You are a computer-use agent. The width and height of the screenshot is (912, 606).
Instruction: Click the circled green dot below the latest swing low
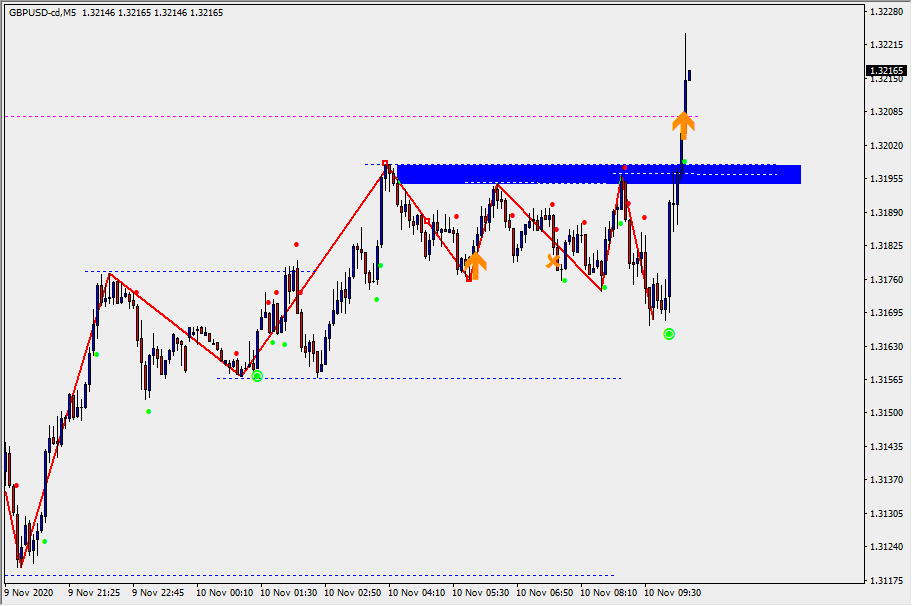[x=669, y=334]
